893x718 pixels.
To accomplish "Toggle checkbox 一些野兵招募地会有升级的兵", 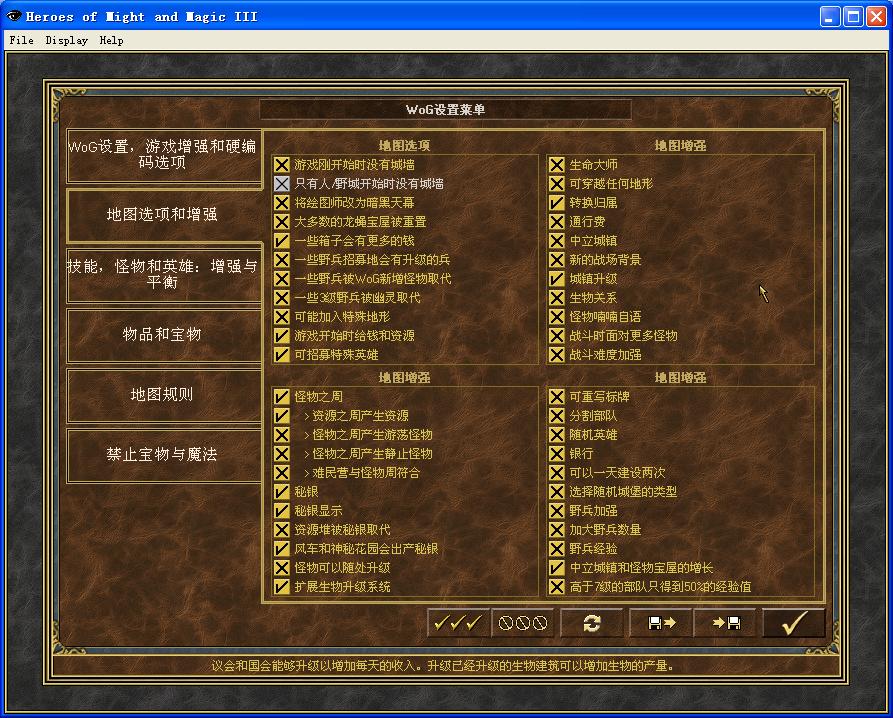I will [281, 260].
